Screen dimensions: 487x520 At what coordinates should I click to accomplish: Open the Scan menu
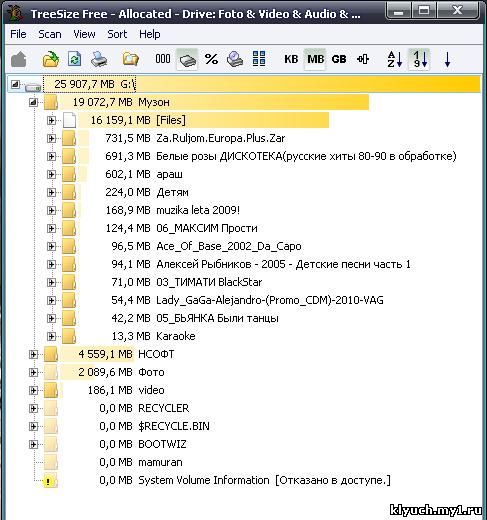50,34
